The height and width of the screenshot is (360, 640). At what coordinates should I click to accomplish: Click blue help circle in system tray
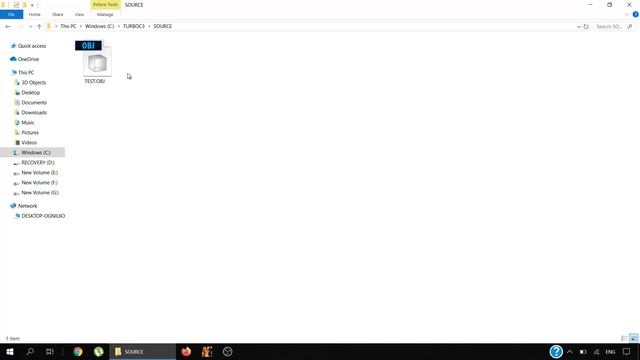click(x=556, y=351)
